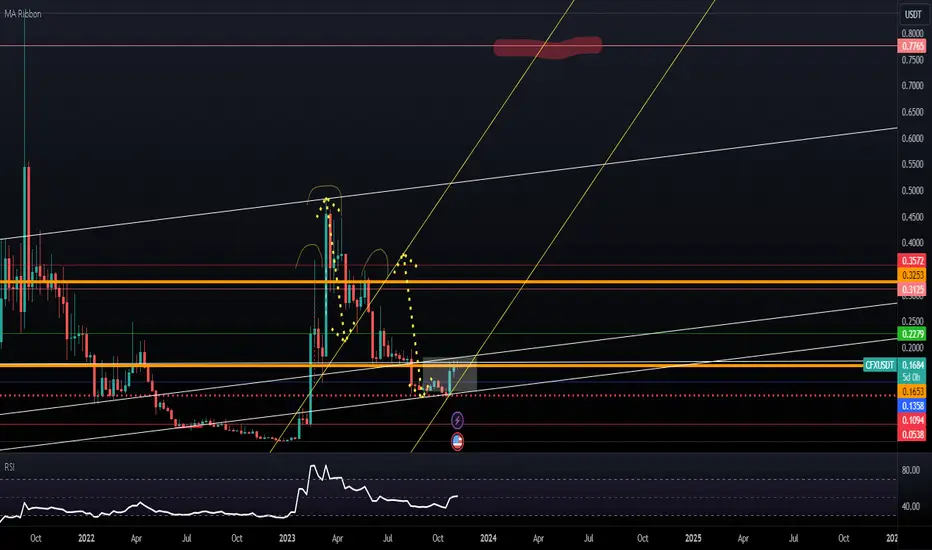Select the MA Ribbon indicator label

pyautogui.click(x=23, y=14)
